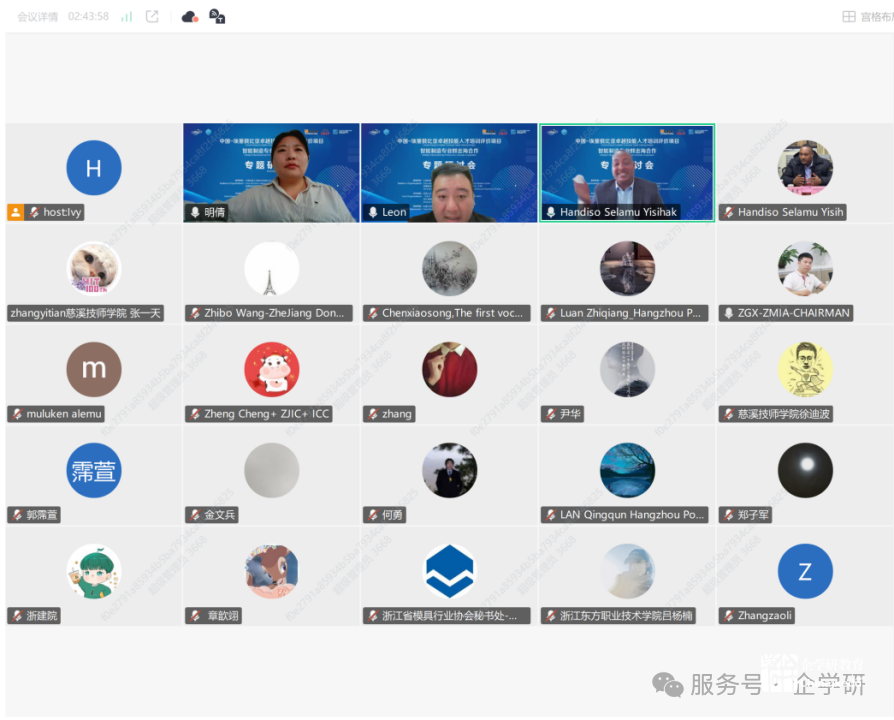Click the 浙江省模具行业协会 blue logo avatar
The width and height of the screenshot is (894, 720).
click(x=449, y=572)
